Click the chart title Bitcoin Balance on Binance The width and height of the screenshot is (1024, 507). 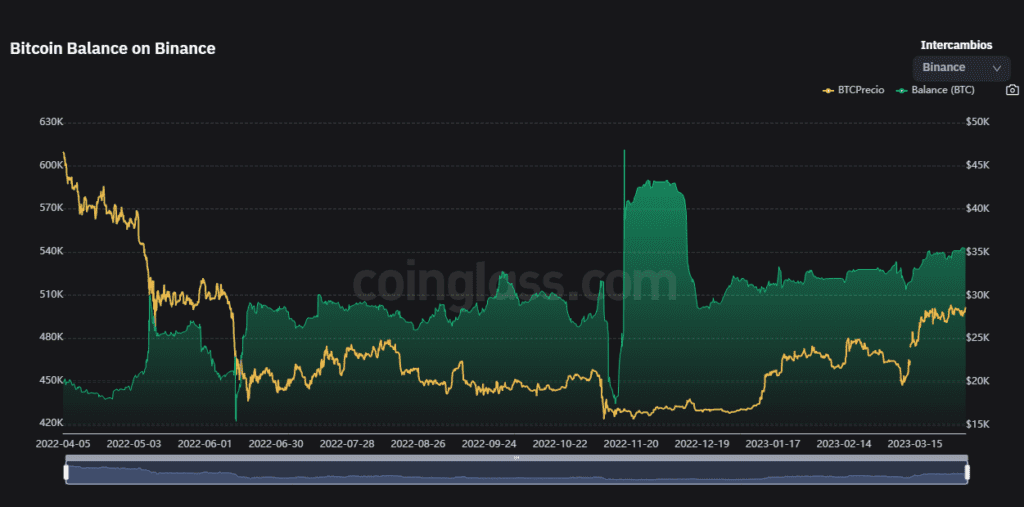pos(112,48)
